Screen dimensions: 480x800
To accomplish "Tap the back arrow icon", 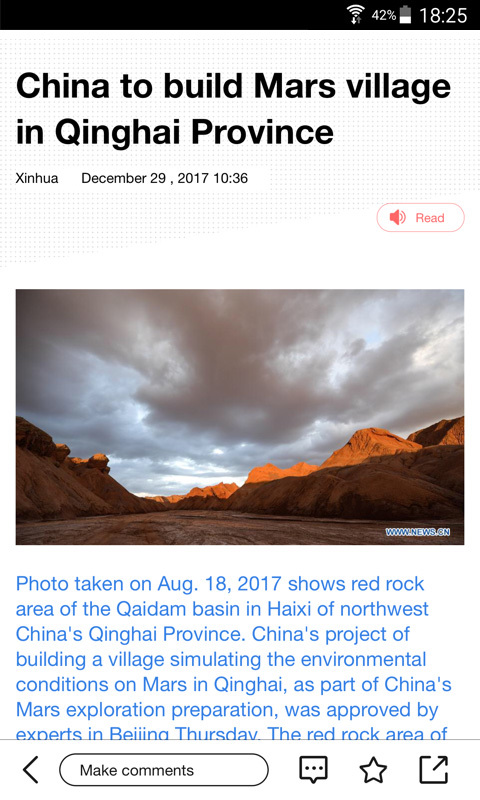I will (31, 770).
